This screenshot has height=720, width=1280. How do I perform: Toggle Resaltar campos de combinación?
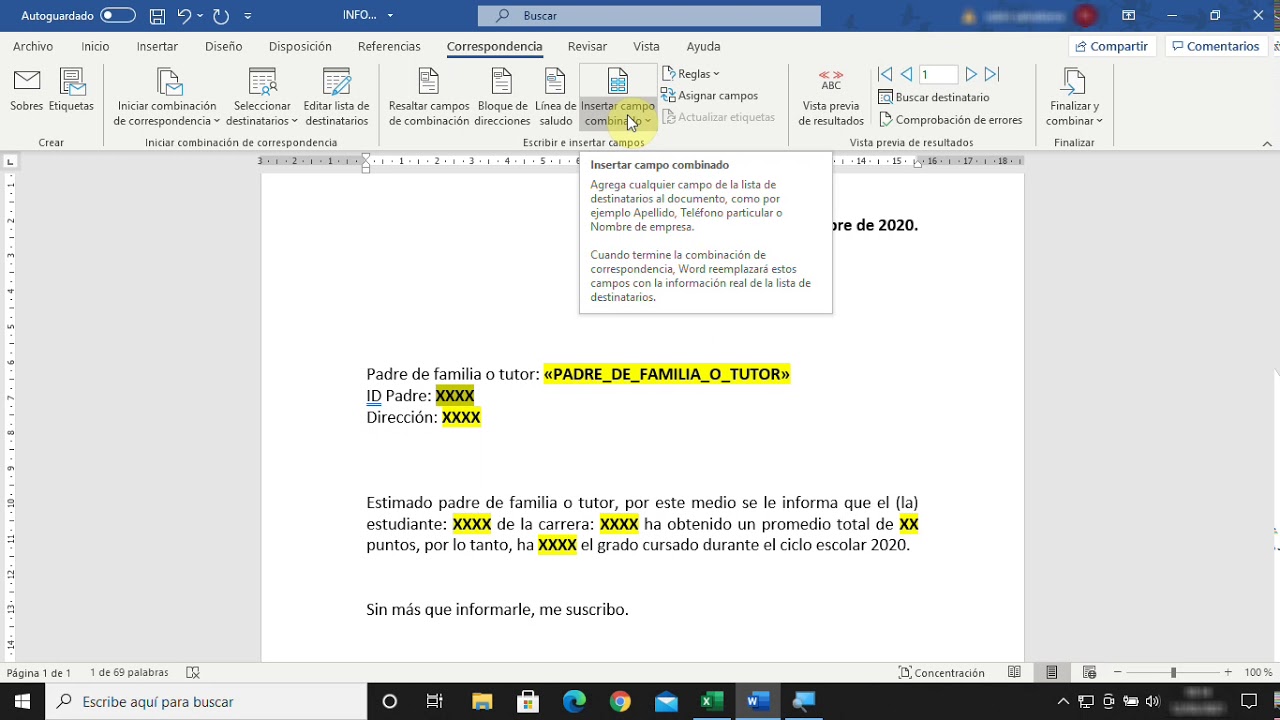(429, 97)
